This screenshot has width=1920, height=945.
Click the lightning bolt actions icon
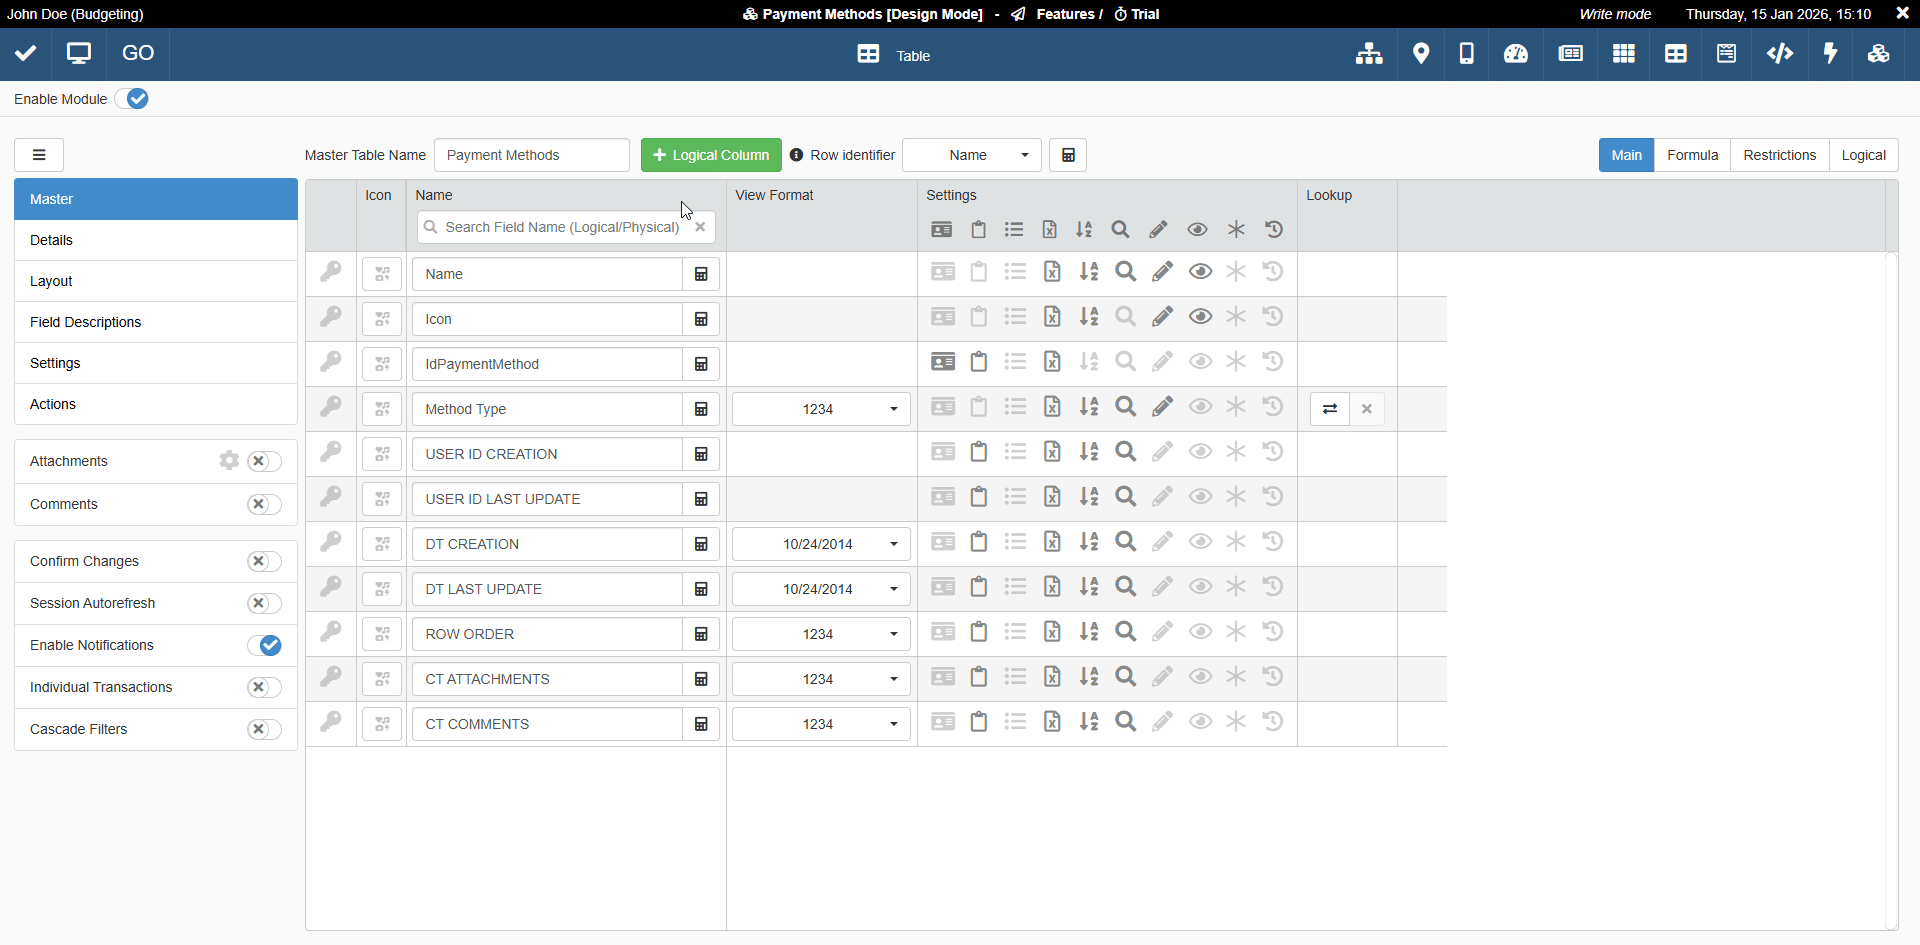[1831, 54]
